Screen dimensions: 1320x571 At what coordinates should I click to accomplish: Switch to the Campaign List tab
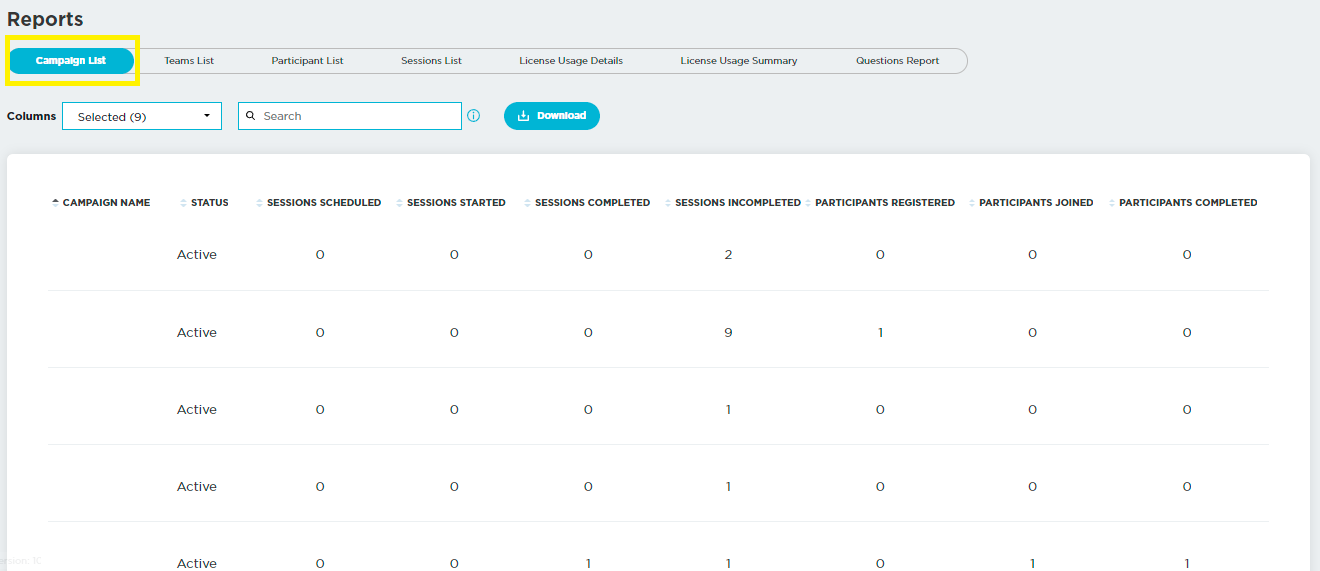point(71,61)
